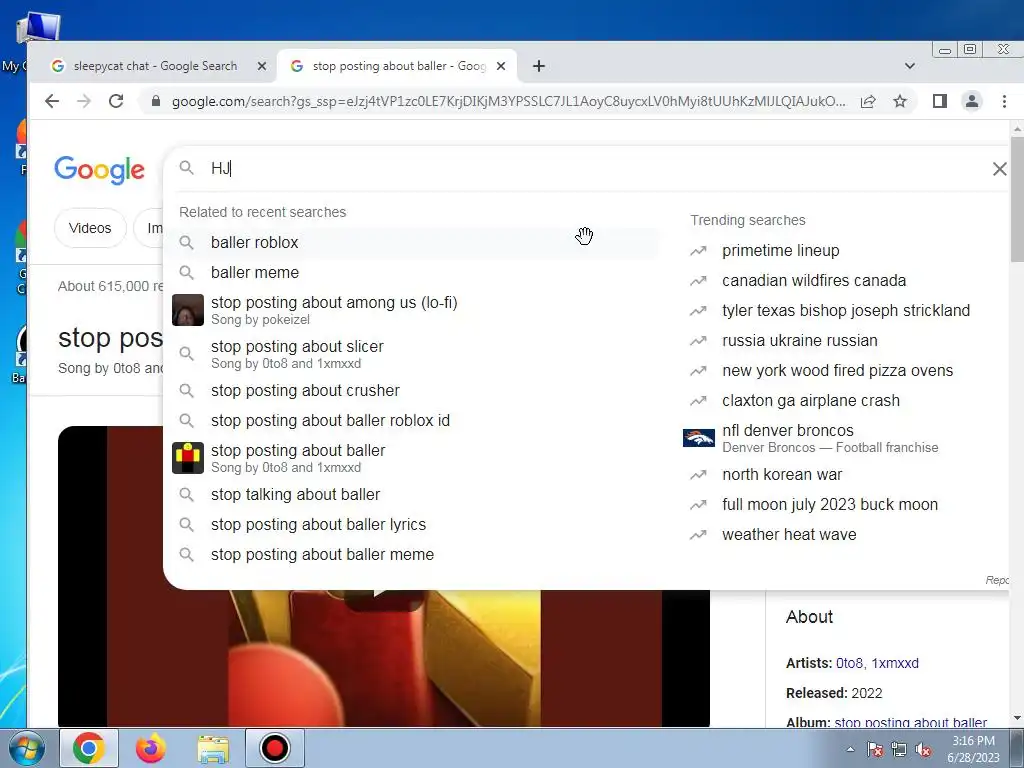Open the Windows Start menu orb
The height and width of the screenshot is (768, 1024).
(26, 748)
